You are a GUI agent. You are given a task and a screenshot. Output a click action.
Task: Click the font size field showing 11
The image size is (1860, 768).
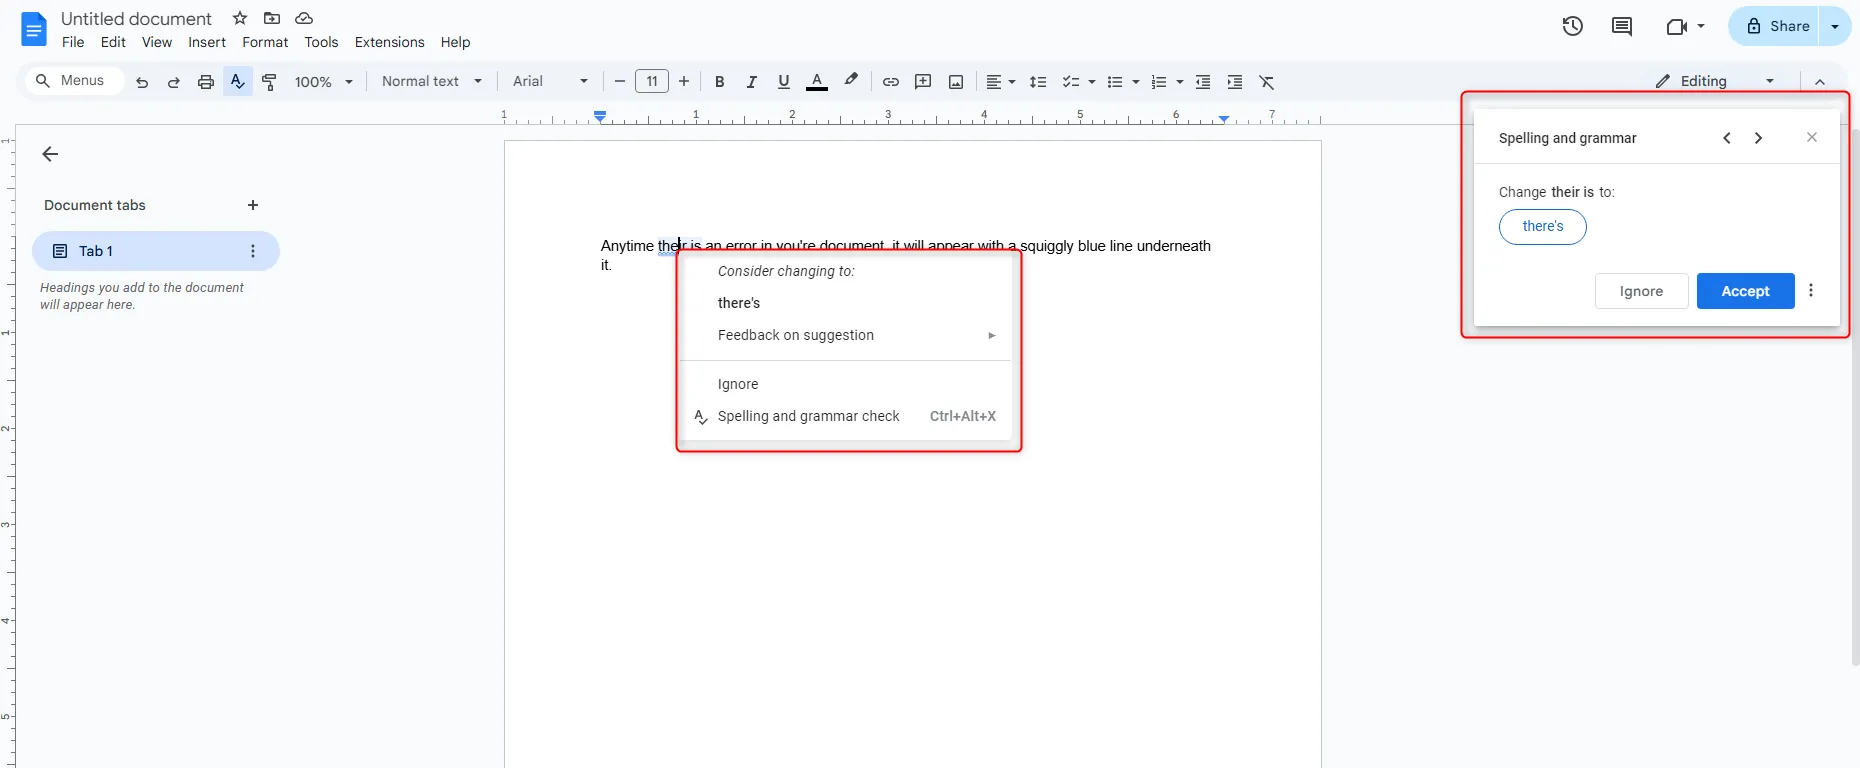(652, 82)
